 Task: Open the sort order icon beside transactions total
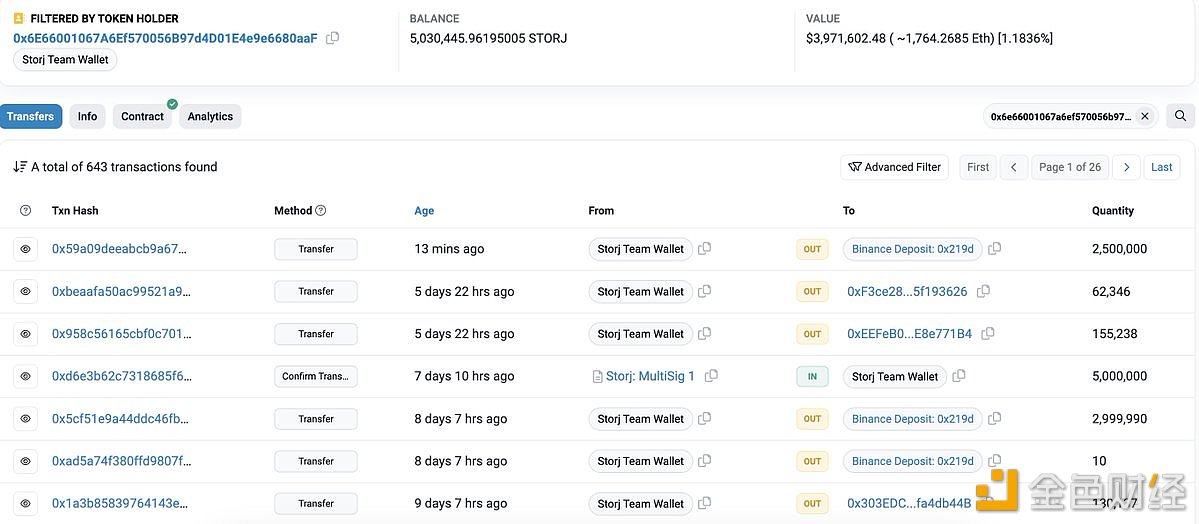[20, 167]
